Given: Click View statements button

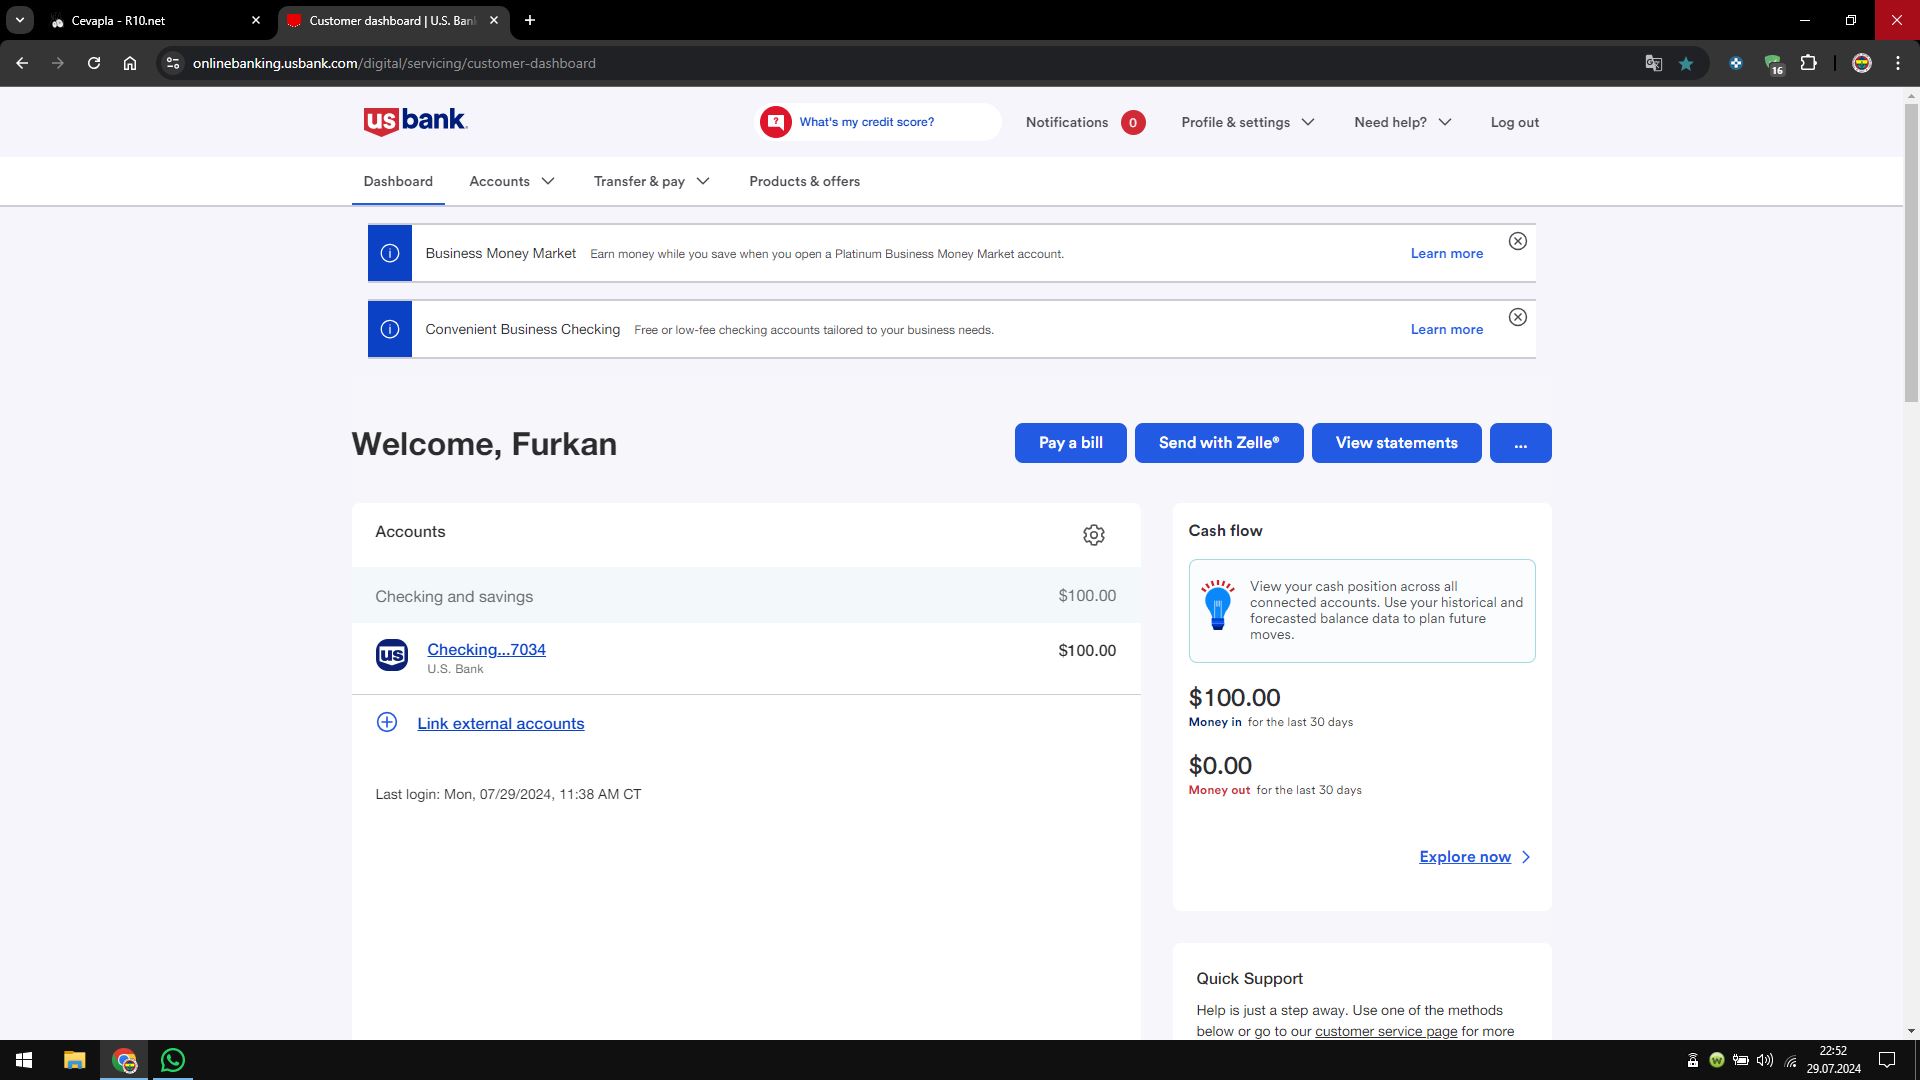Looking at the screenshot, I should [x=1396, y=443].
